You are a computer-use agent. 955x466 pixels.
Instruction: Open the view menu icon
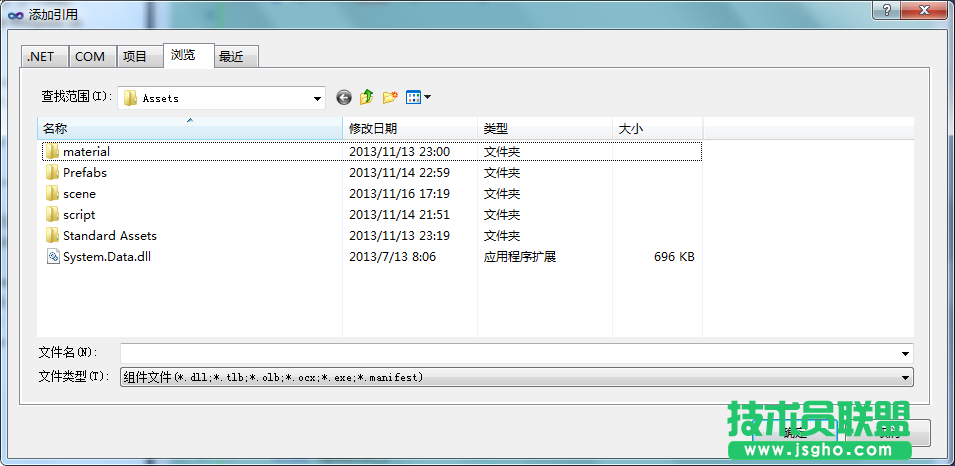point(414,97)
